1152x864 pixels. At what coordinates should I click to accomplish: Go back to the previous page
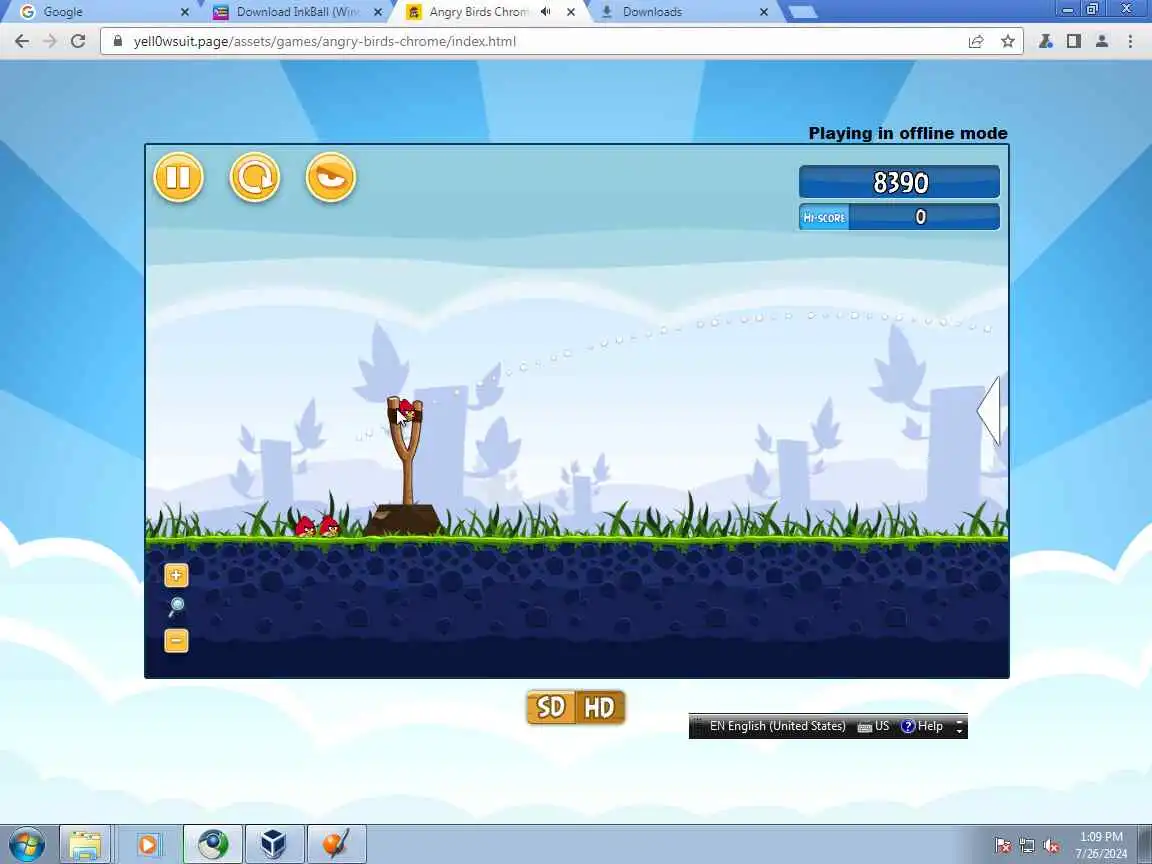click(x=22, y=41)
